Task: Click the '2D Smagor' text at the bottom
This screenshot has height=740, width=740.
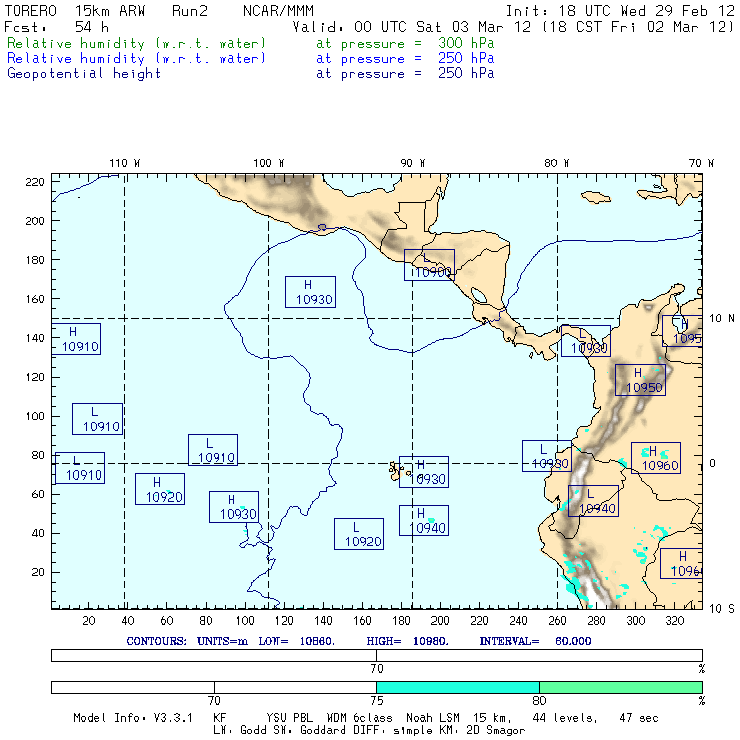Action: click(496, 731)
